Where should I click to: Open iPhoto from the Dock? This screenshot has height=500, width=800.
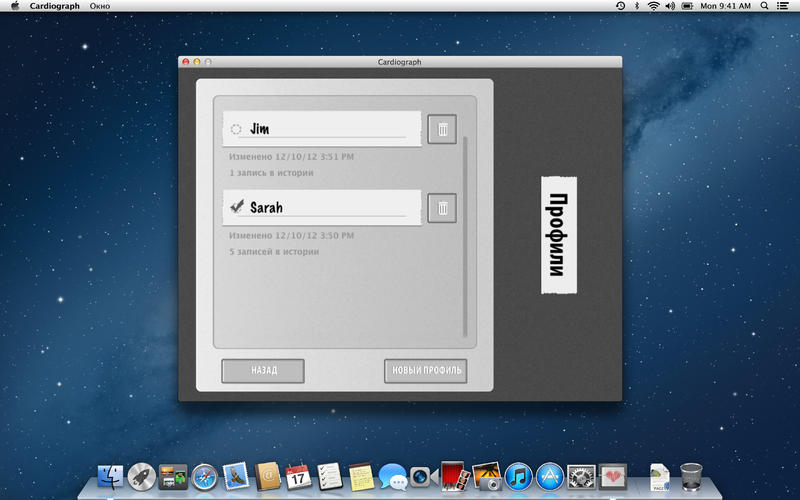487,477
